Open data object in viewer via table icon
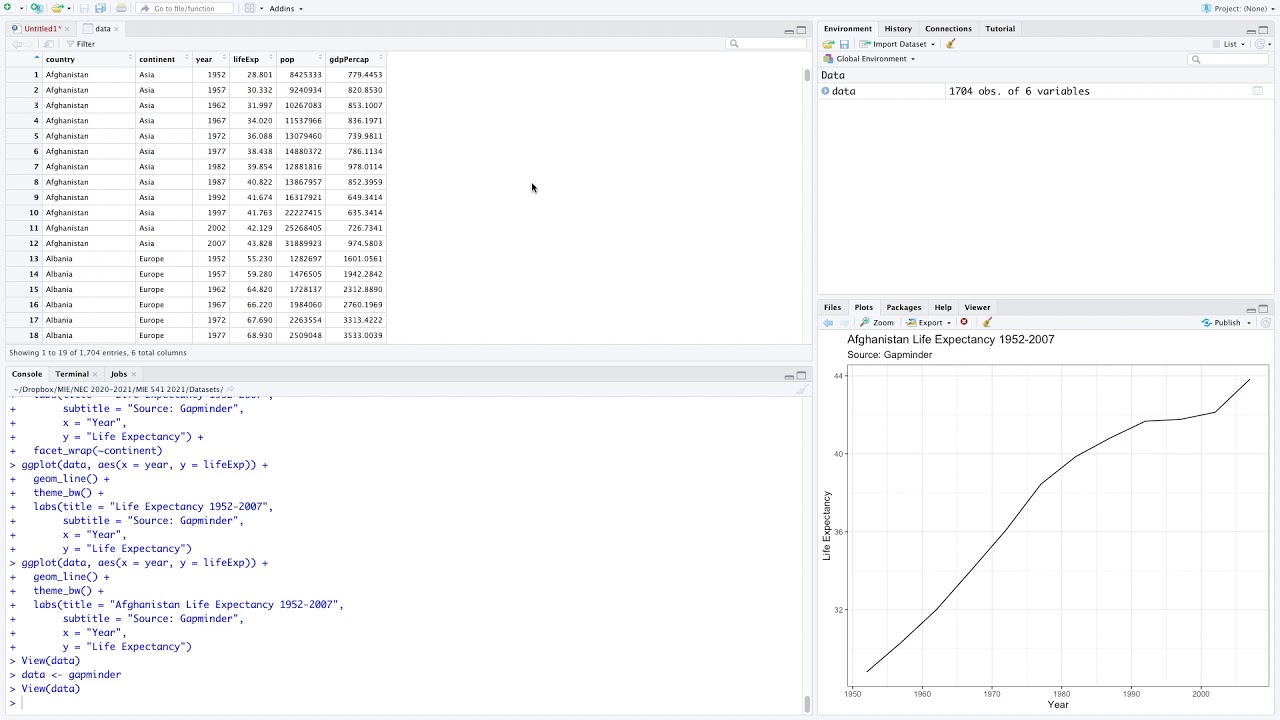Viewport: 1280px width, 720px height. pos(1258,91)
